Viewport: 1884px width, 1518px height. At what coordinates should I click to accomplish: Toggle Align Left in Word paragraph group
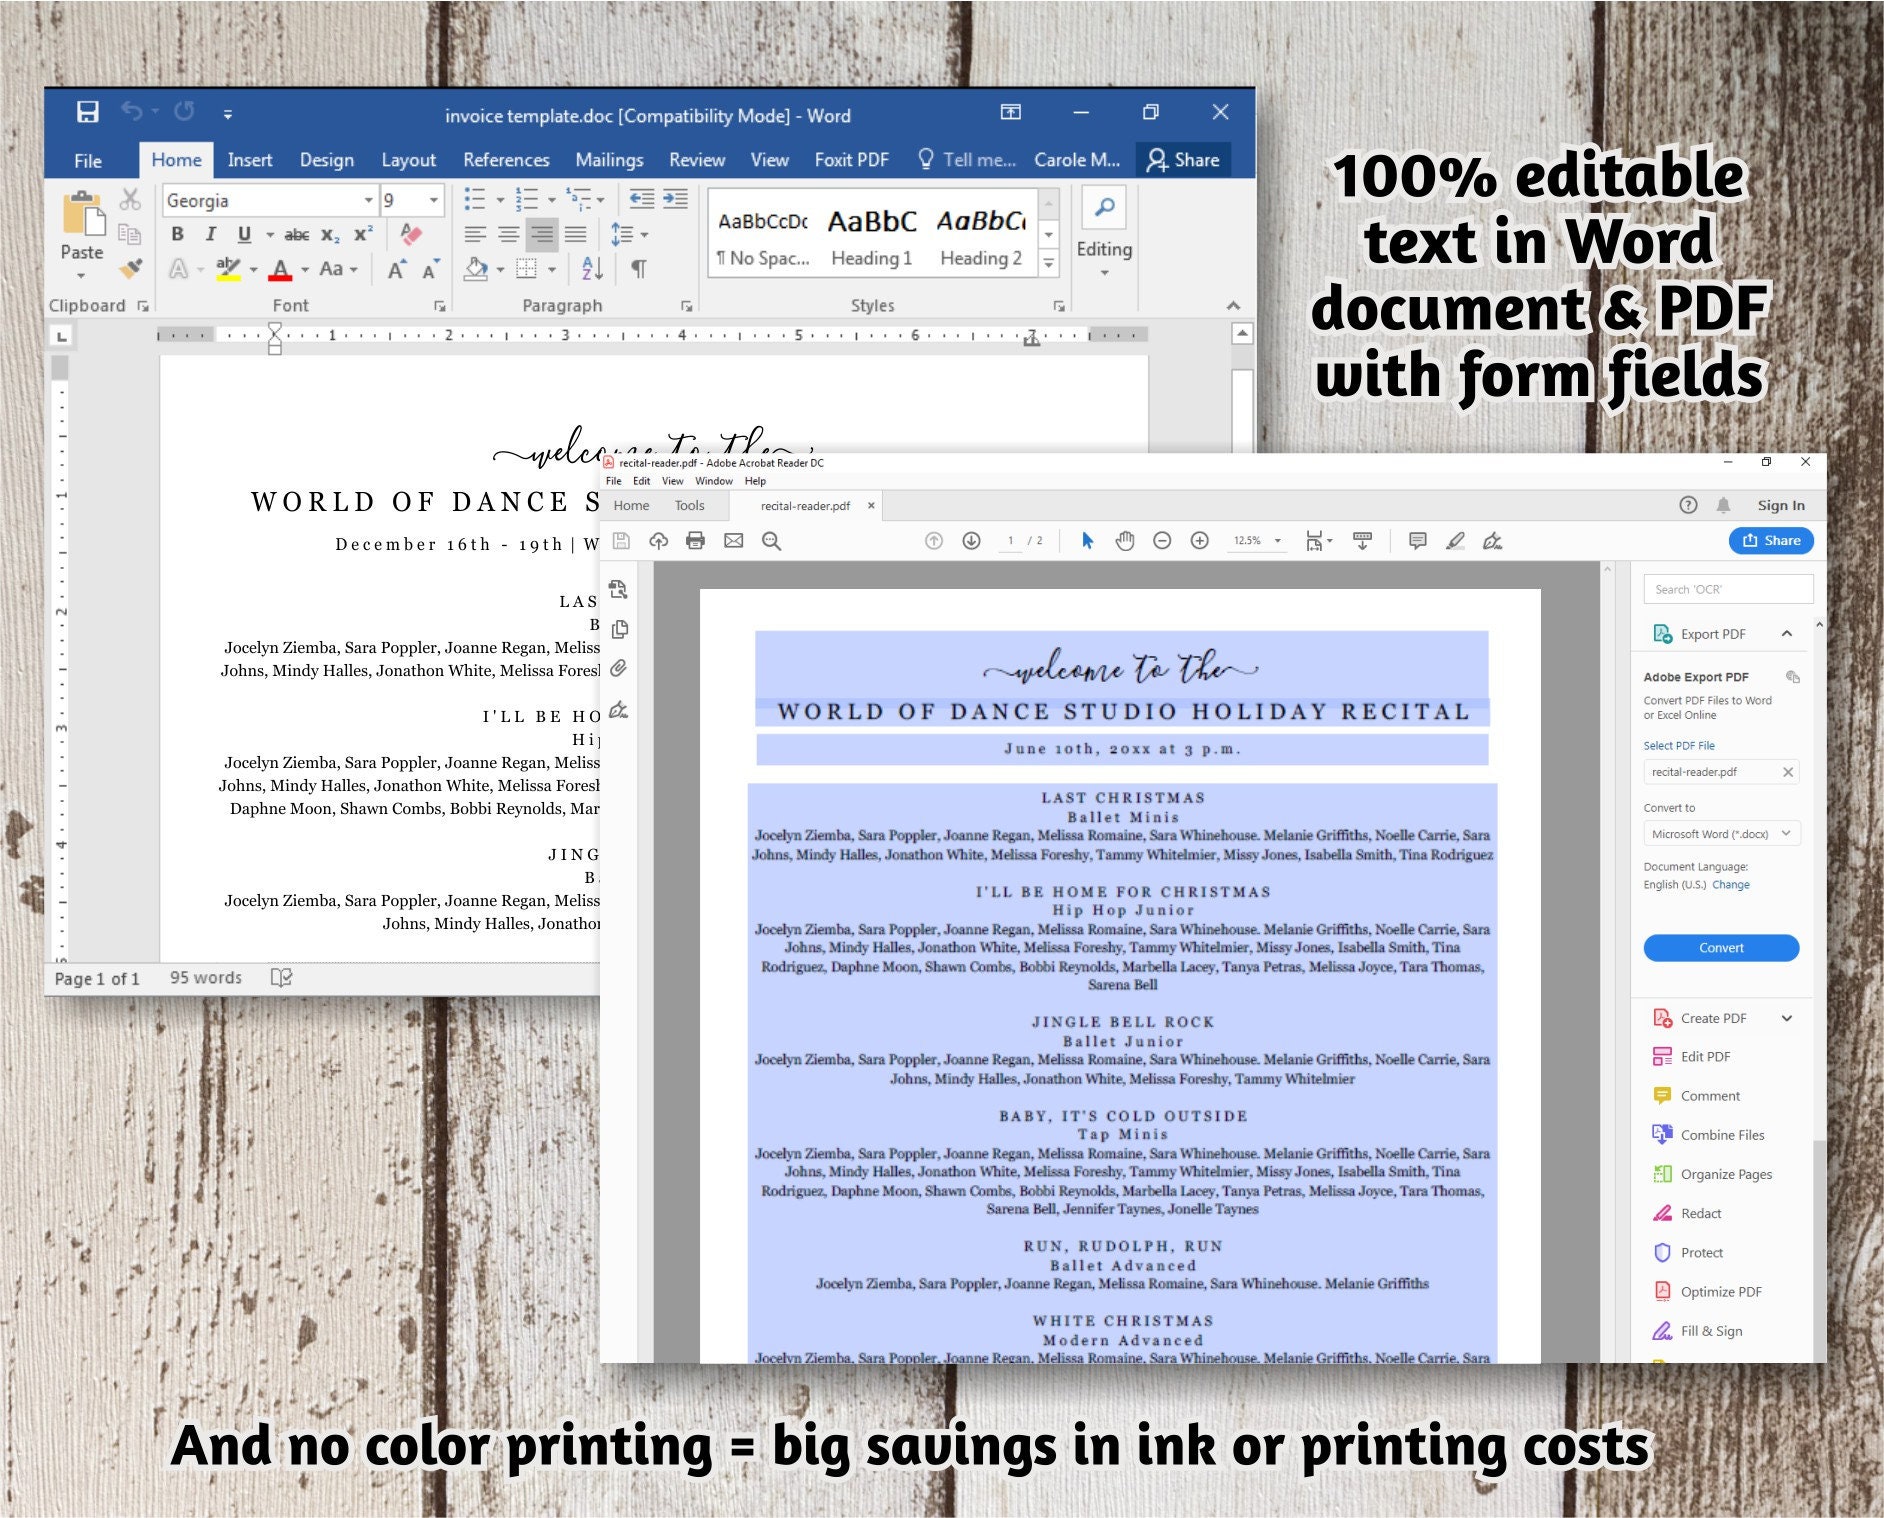pyautogui.click(x=475, y=235)
